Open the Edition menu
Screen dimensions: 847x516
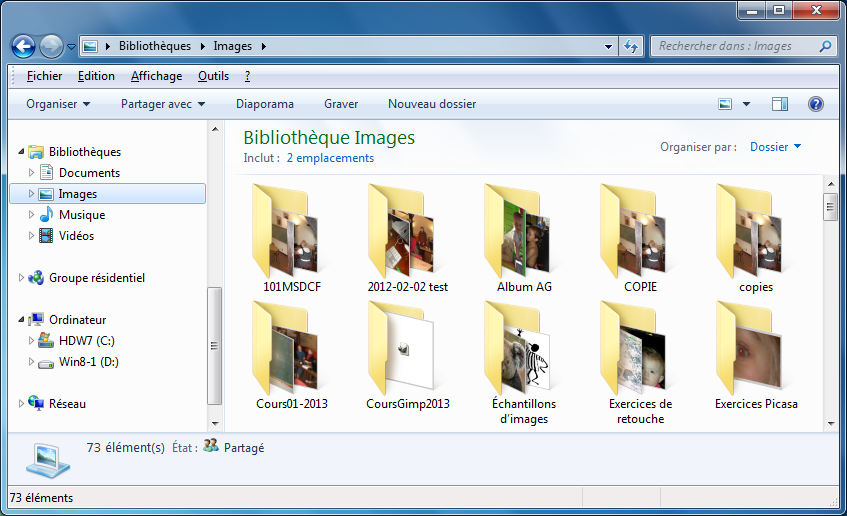tap(96, 76)
